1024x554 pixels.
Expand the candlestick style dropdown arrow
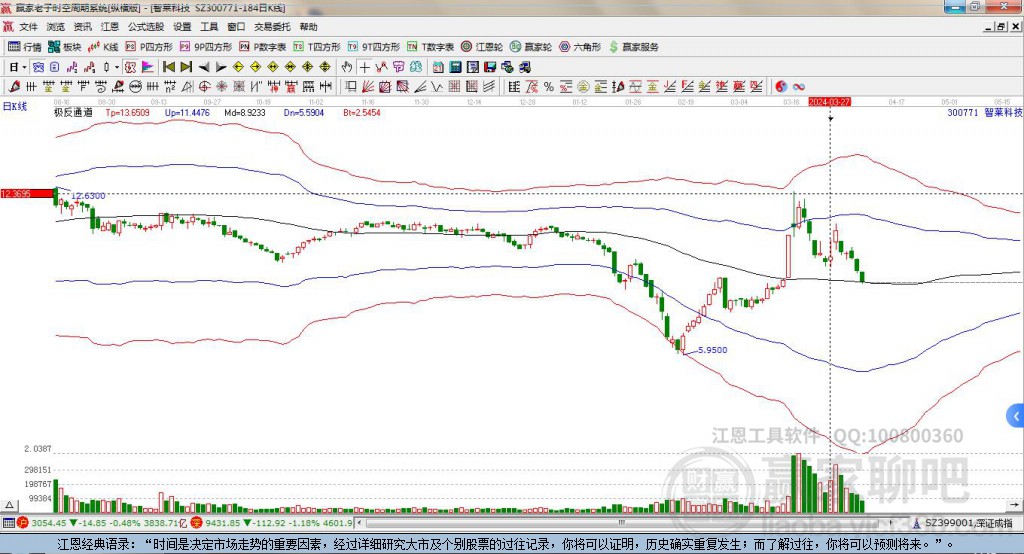[117, 67]
